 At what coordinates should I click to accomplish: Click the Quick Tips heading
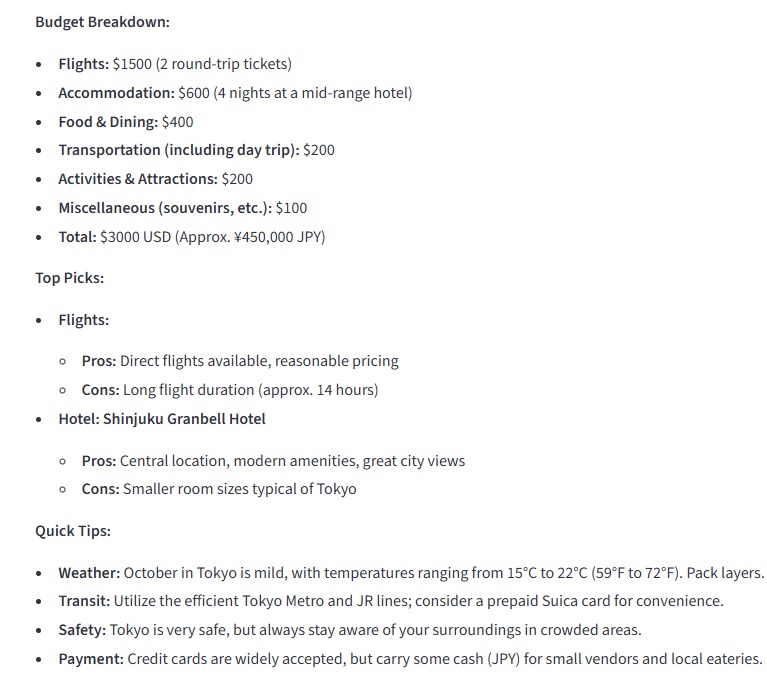pyautogui.click(x=73, y=531)
